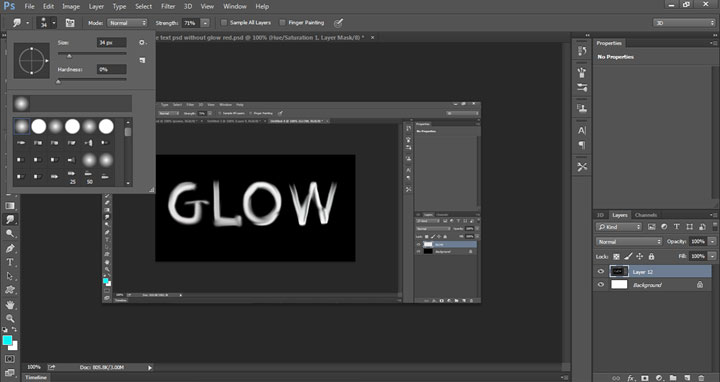Open brush picker gear settings menu
The width and height of the screenshot is (720, 382).
pyautogui.click(x=142, y=42)
